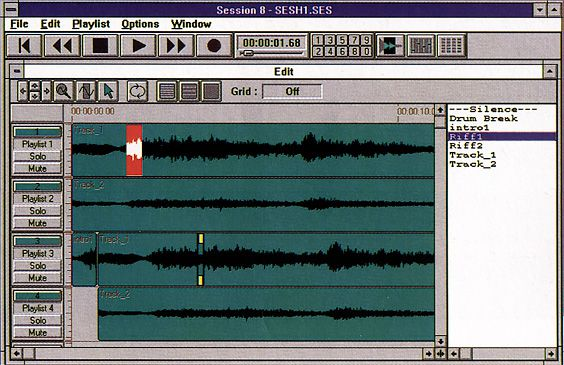This screenshot has width=564, height=365.
Task: Open the Grid Off selector
Action: (292, 91)
